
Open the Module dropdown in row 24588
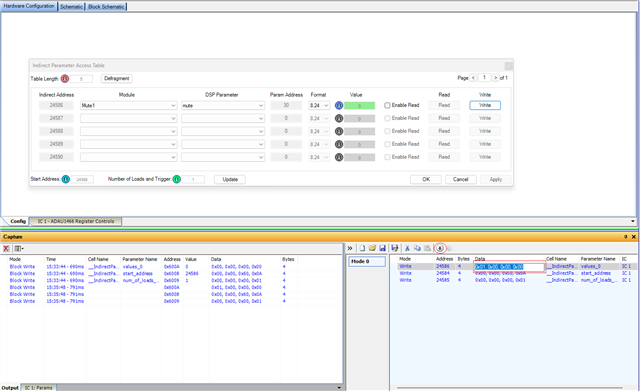click(x=128, y=131)
